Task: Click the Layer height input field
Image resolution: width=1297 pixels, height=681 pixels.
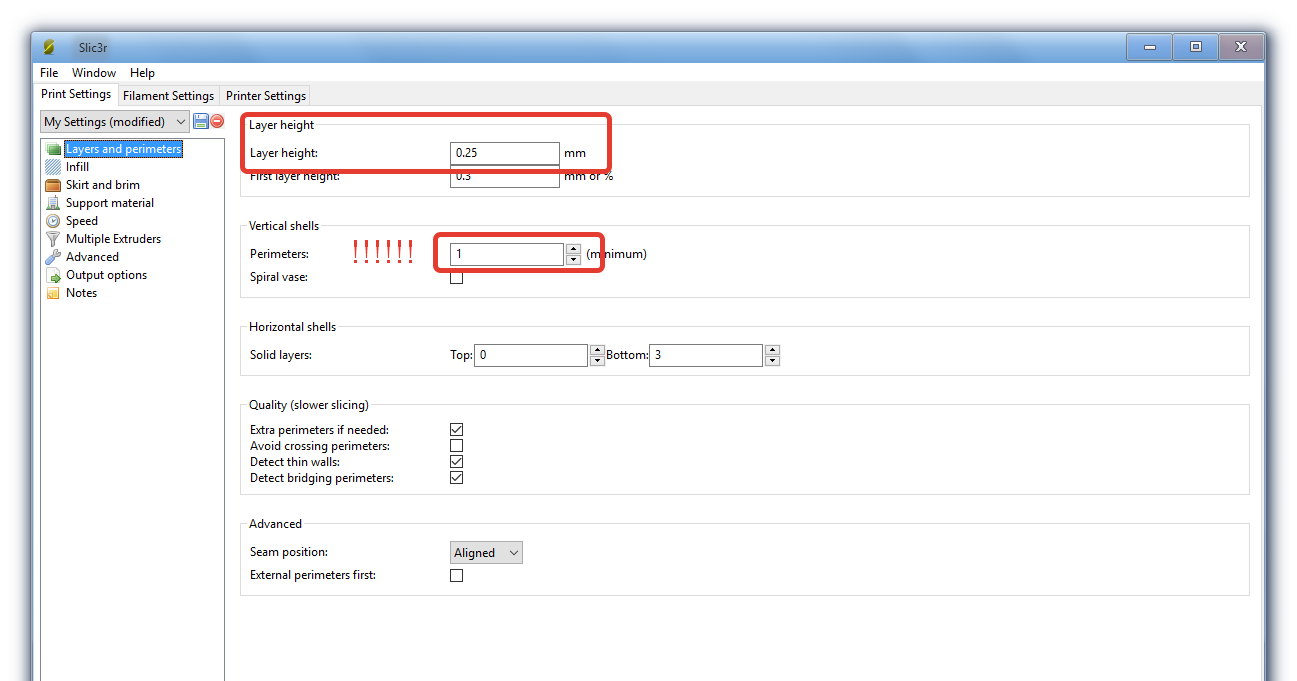Action: point(505,153)
